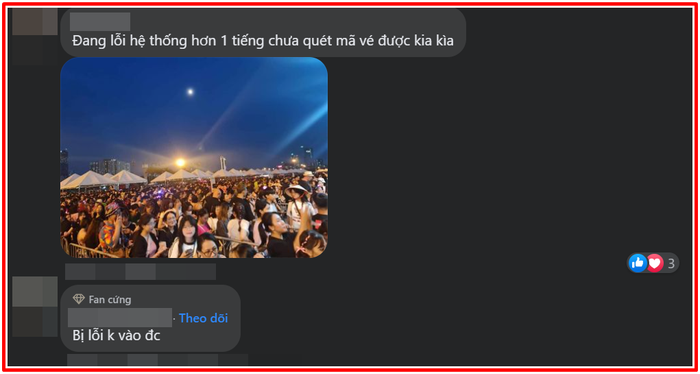Image resolution: width=700 pixels, height=374 pixels.
Task: Click the red heart reaction icon
Action: point(654,263)
